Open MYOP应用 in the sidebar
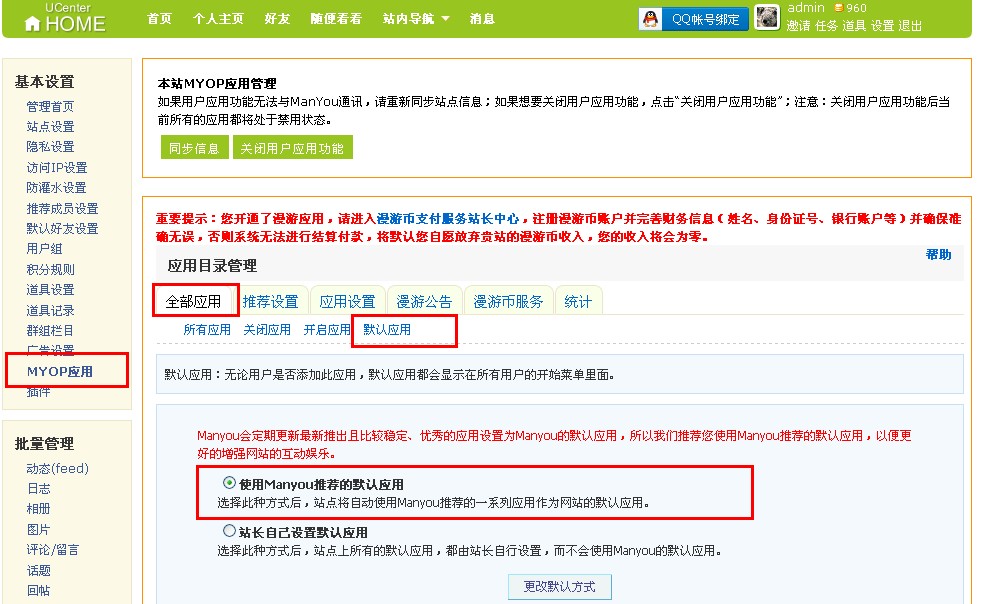 (x=59, y=371)
